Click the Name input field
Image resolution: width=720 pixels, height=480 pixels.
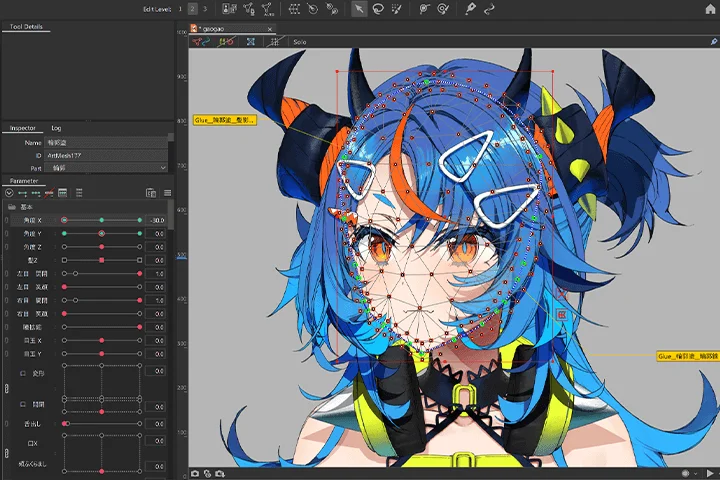[x=106, y=143]
